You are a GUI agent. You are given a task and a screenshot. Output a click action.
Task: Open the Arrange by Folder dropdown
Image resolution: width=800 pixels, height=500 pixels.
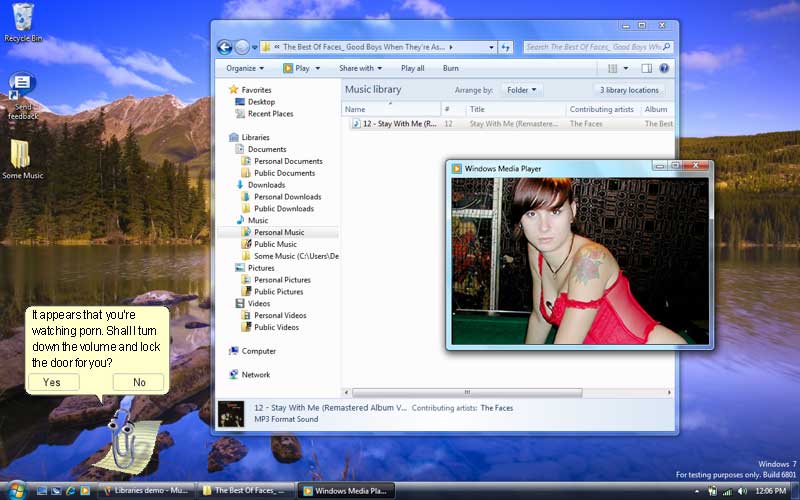coord(520,90)
